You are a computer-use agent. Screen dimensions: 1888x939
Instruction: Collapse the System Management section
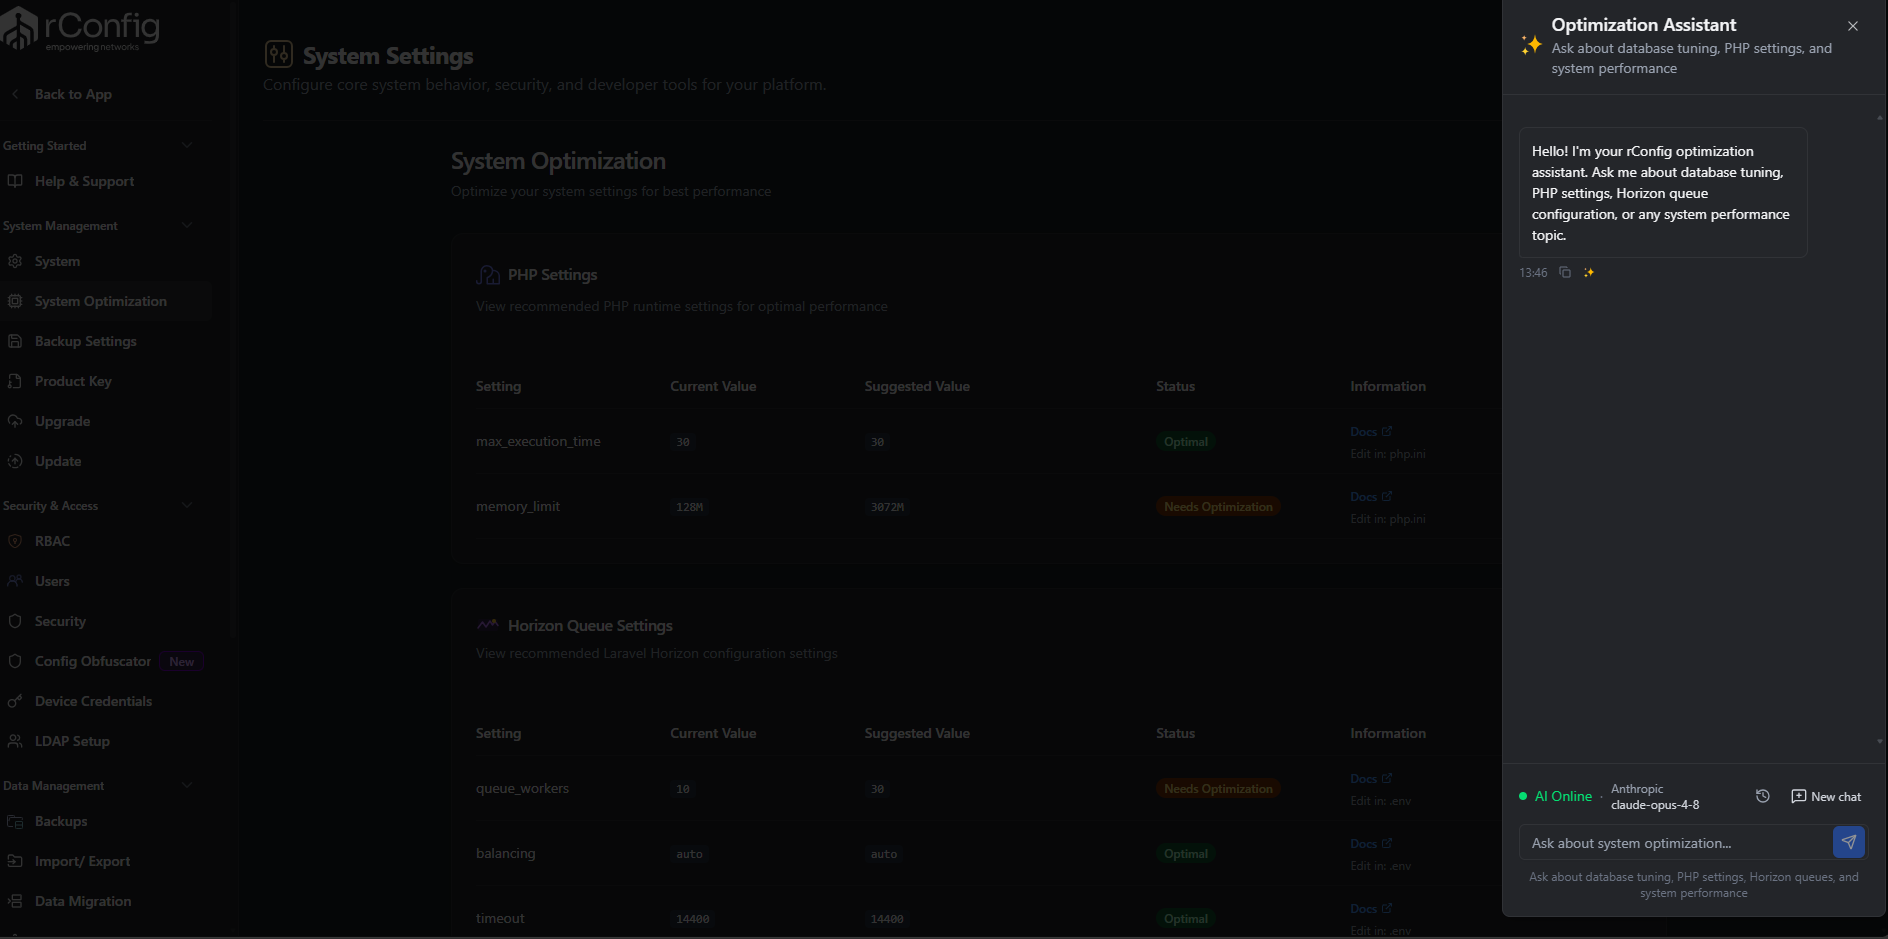coord(187,225)
